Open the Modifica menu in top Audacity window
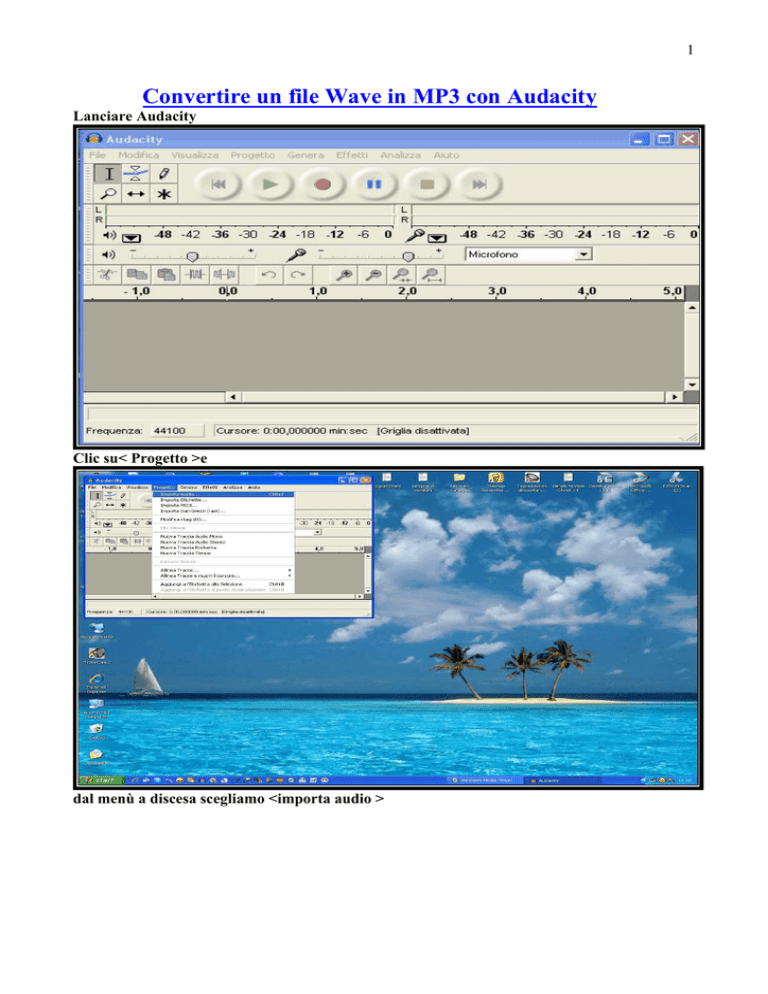This screenshot has width=768, height=994. (x=138, y=155)
